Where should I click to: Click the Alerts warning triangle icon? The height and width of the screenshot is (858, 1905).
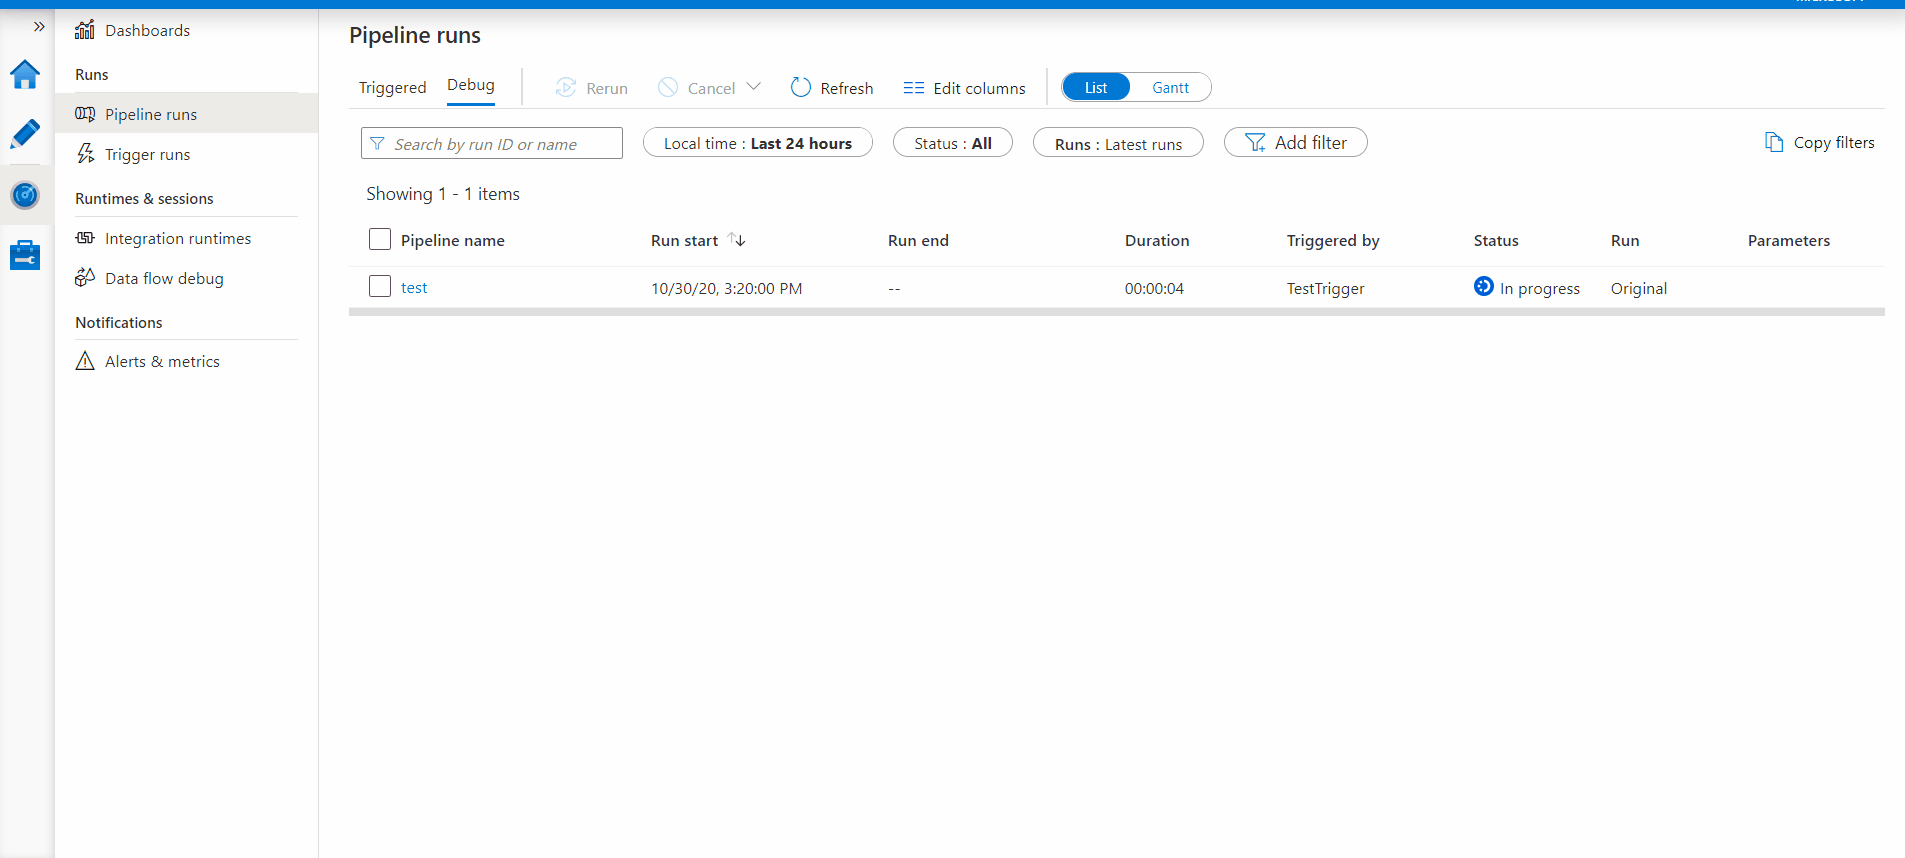[x=85, y=361]
